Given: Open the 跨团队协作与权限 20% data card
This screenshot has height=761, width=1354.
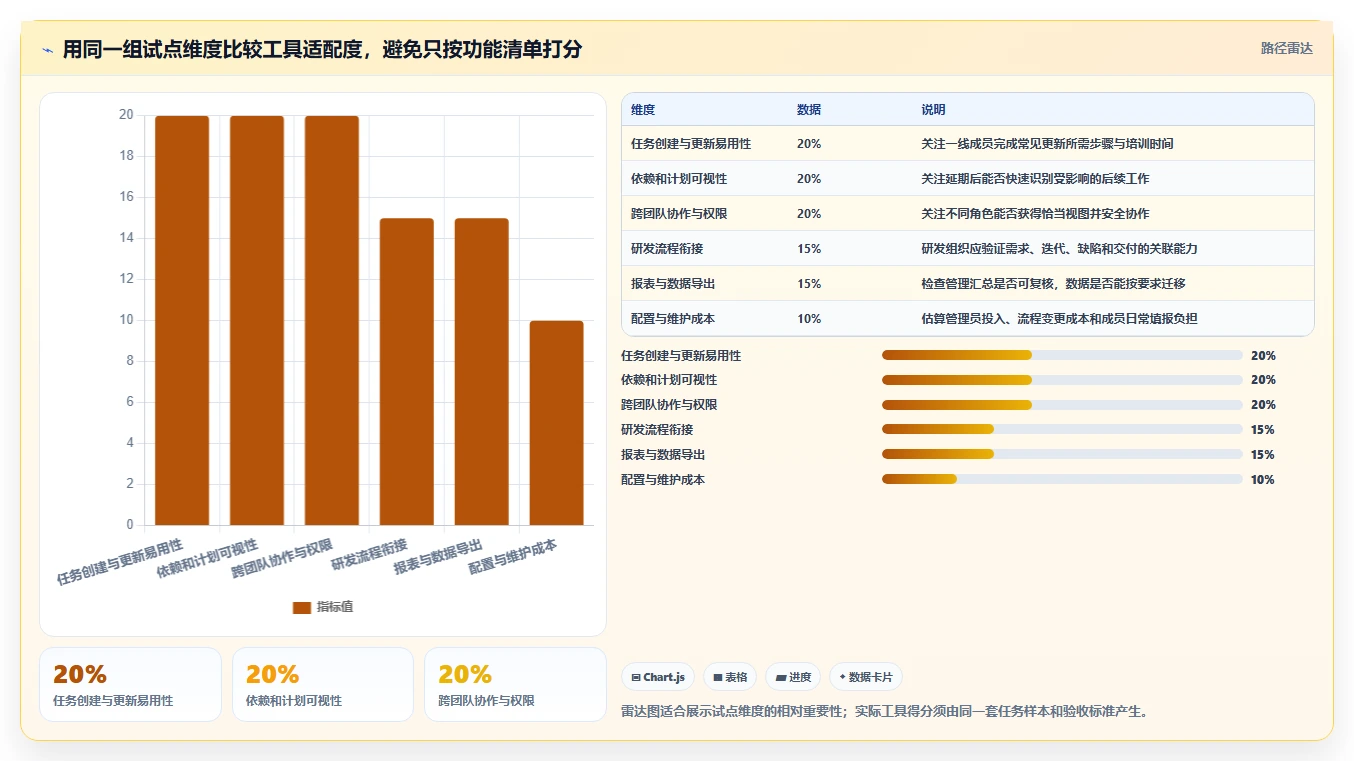Looking at the screenshot, I should coord(515,684).
